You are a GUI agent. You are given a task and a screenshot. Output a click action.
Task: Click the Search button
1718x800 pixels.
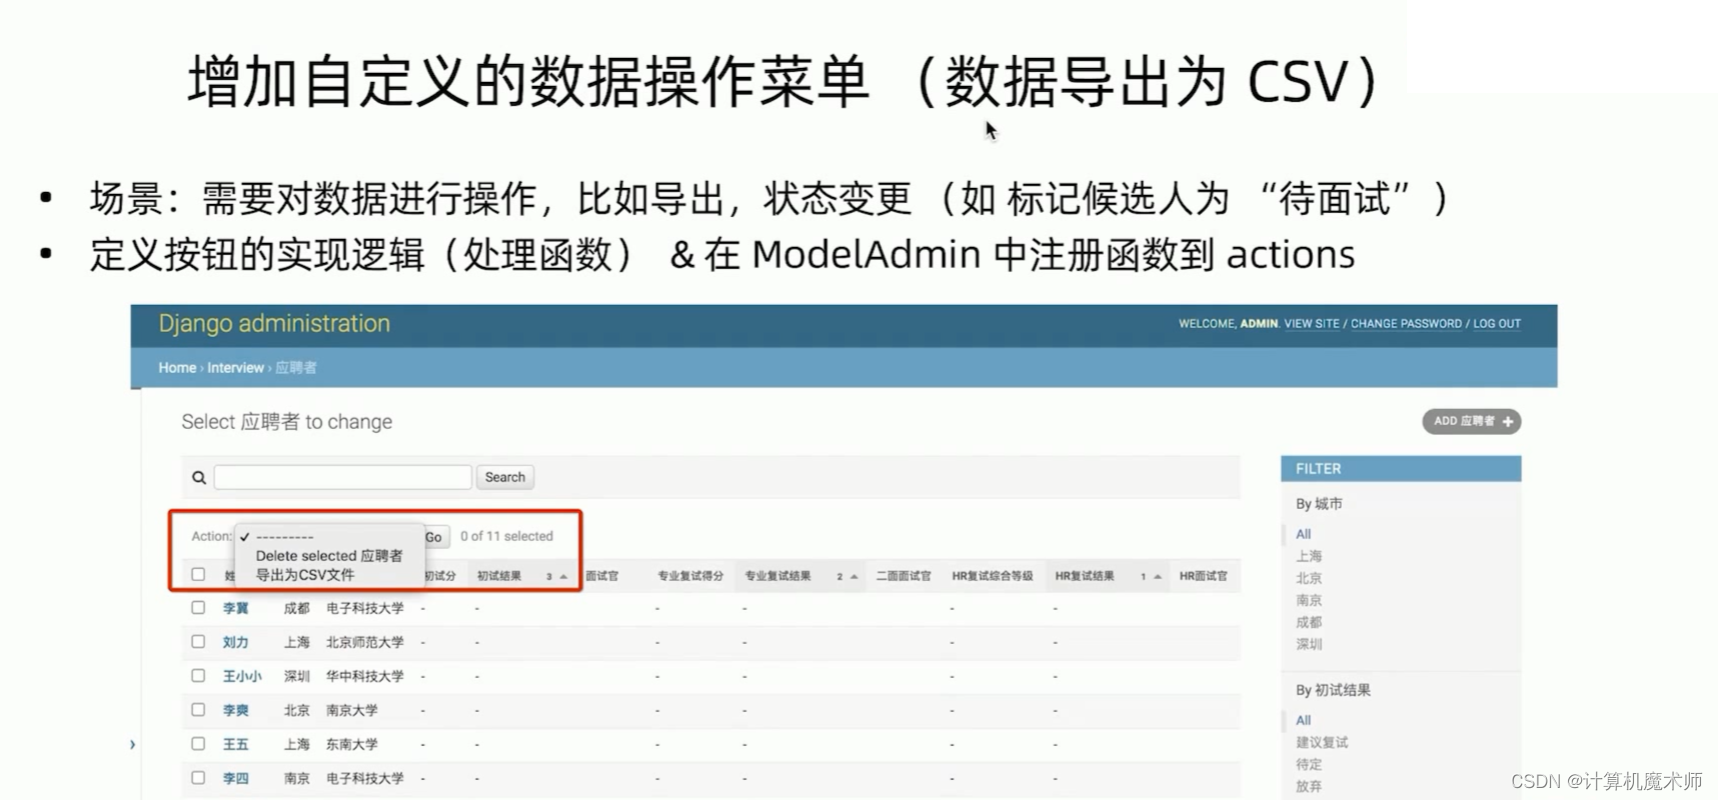[x=505, y=477]
